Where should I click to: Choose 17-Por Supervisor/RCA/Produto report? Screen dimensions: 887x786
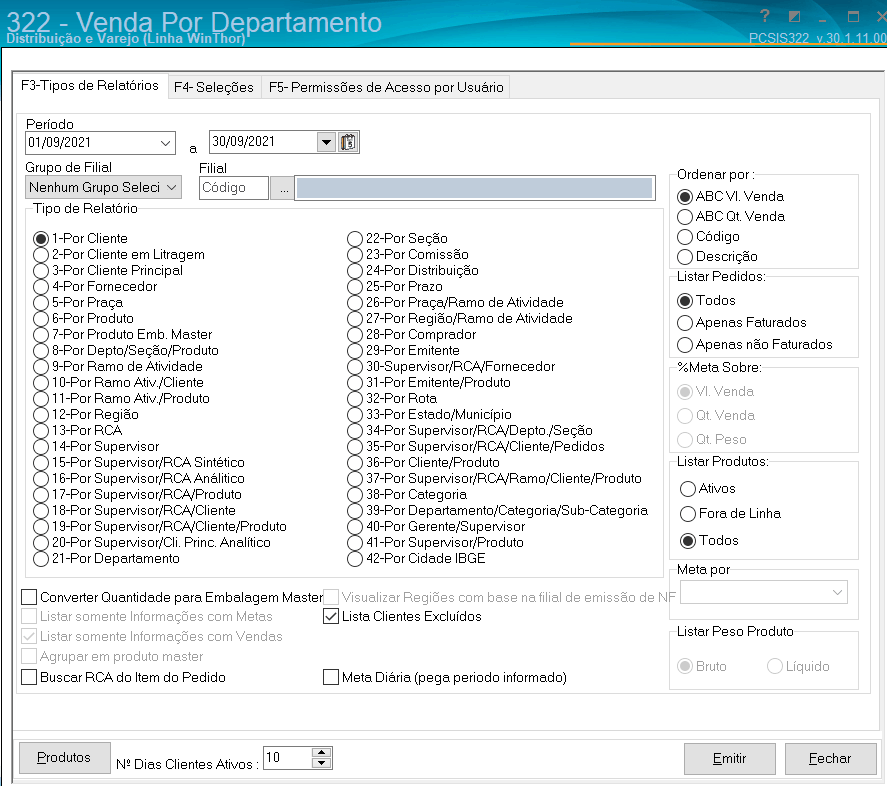tap(41, 495)
